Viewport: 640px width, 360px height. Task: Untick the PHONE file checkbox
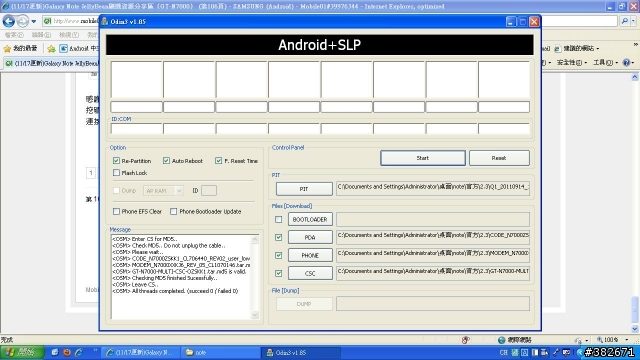pyautogui.click(x=278, y=255)
